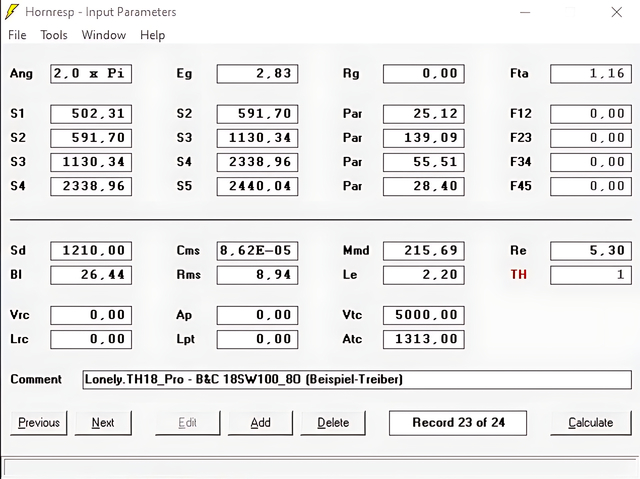The image size is (640, 479).
Task: Click the F34 input field
Action: (x=591, y=162)
